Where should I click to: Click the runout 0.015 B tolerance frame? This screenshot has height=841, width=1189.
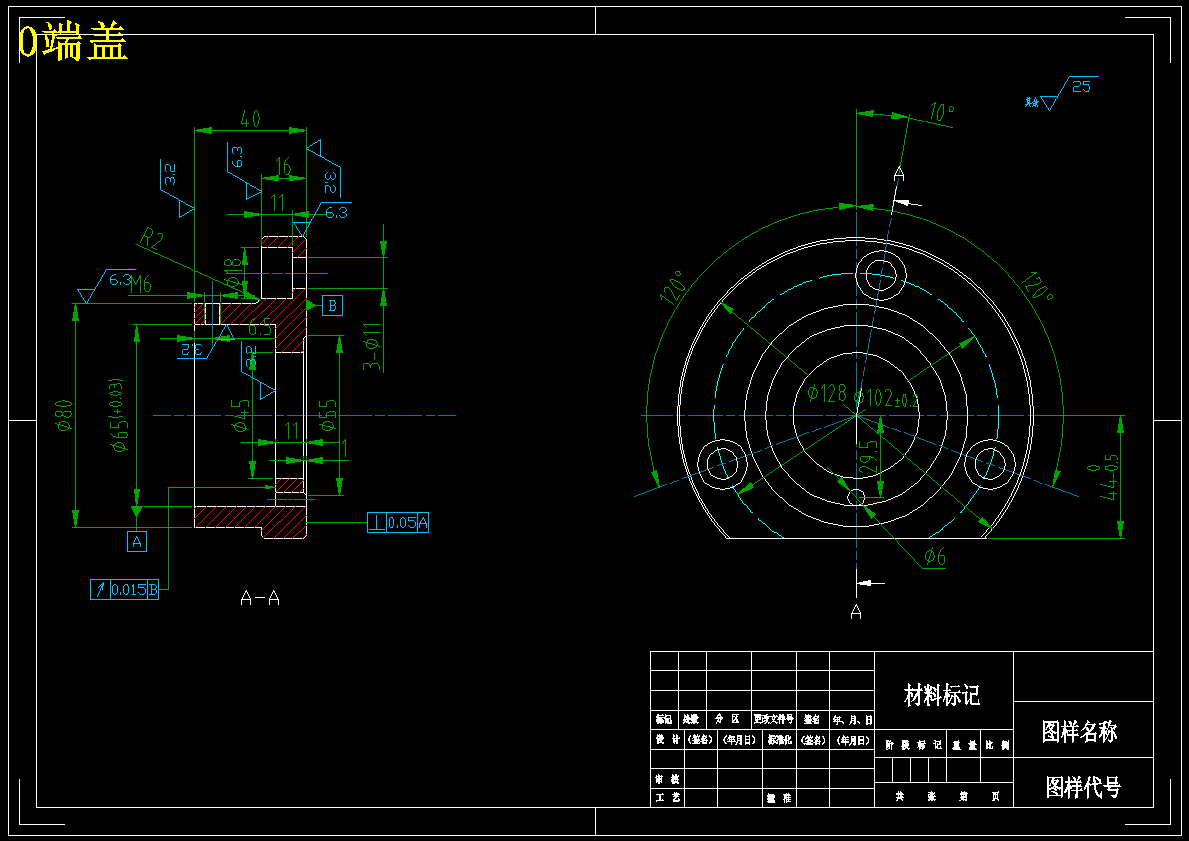[x=125, y=589]
